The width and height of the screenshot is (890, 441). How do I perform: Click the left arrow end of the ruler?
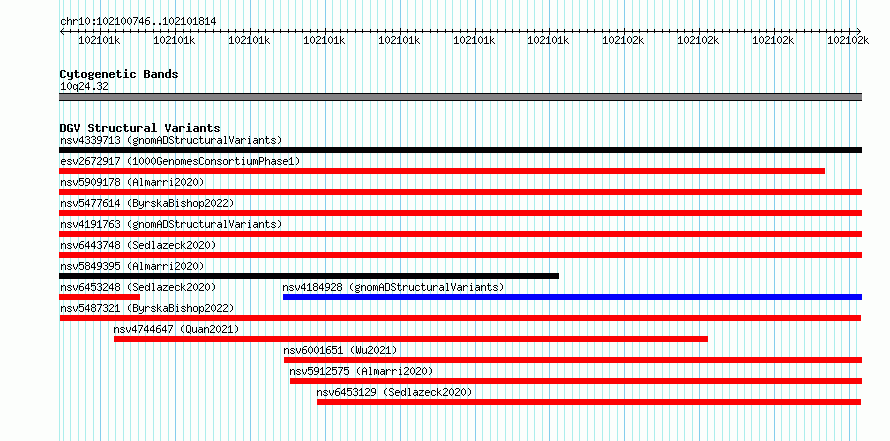62,31
